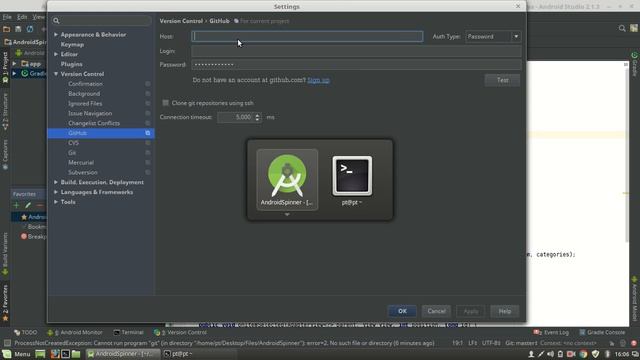This screenshot has height=360, width=640.
Task: Click the Chrome tray icon
Action: click(x=584, y=354)
